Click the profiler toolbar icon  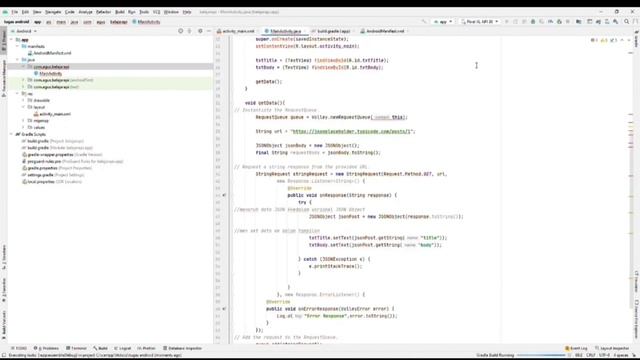[551, 22]
